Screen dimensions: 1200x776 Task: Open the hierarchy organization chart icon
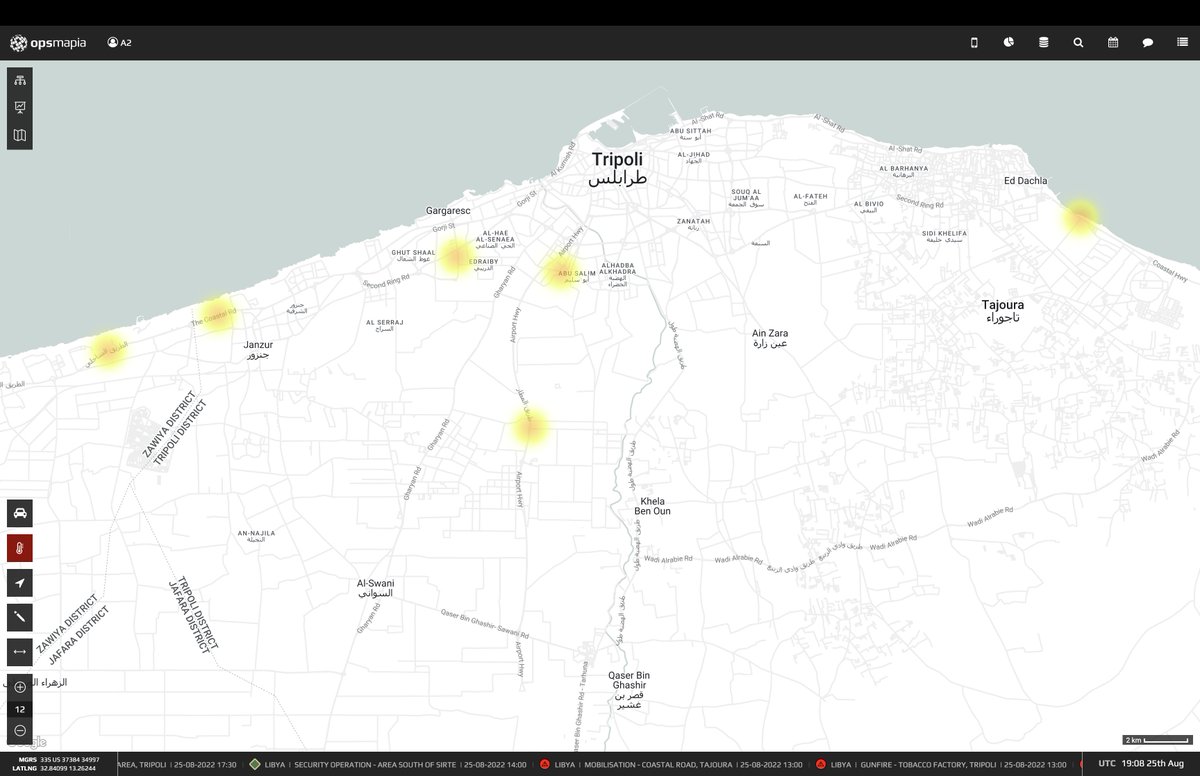[x=20, y=81]
